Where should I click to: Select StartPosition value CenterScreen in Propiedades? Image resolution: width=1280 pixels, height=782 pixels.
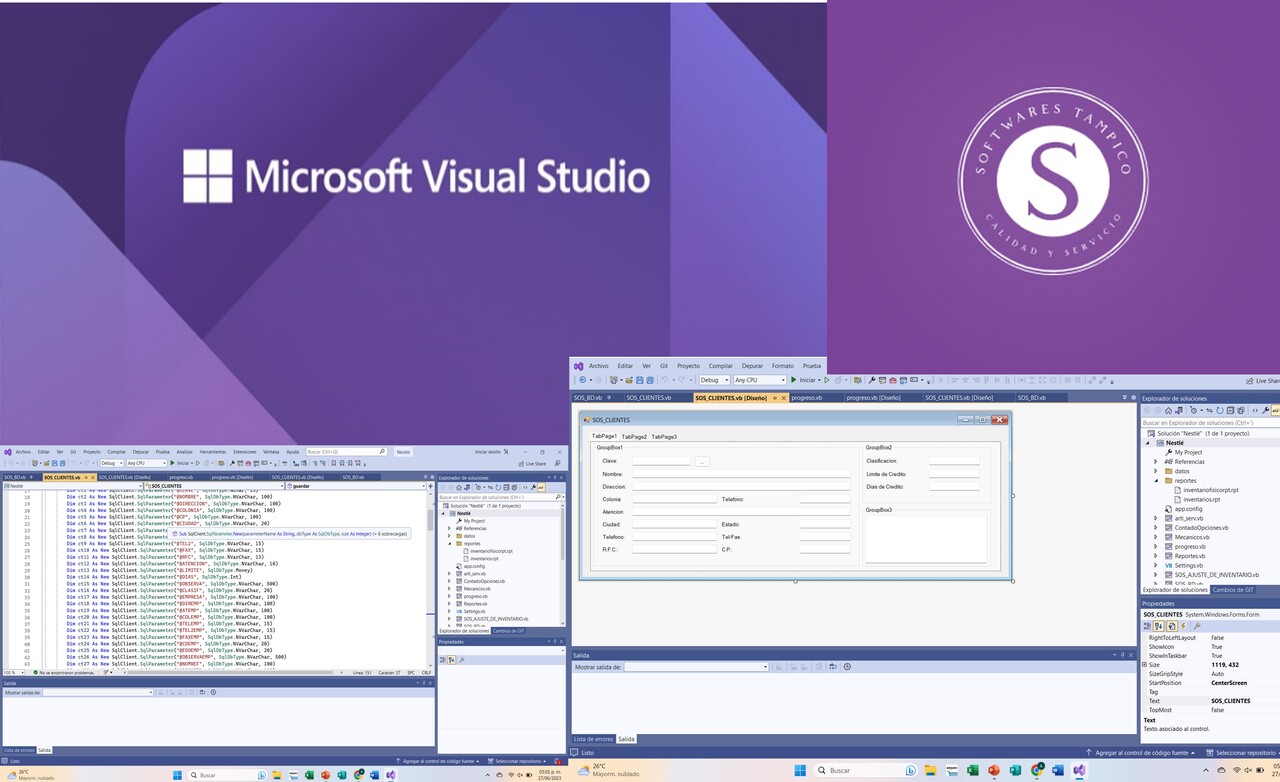tap(1230, 683)
